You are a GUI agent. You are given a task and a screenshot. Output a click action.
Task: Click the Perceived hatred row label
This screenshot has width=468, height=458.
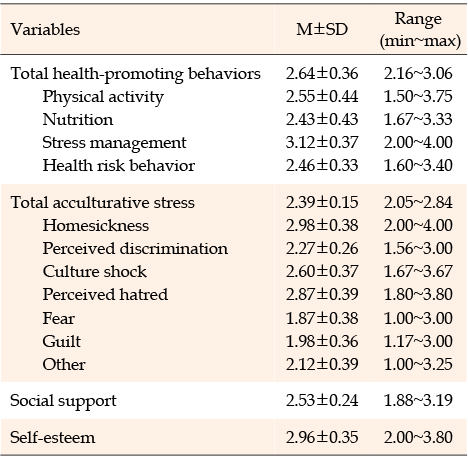(105, 295)
